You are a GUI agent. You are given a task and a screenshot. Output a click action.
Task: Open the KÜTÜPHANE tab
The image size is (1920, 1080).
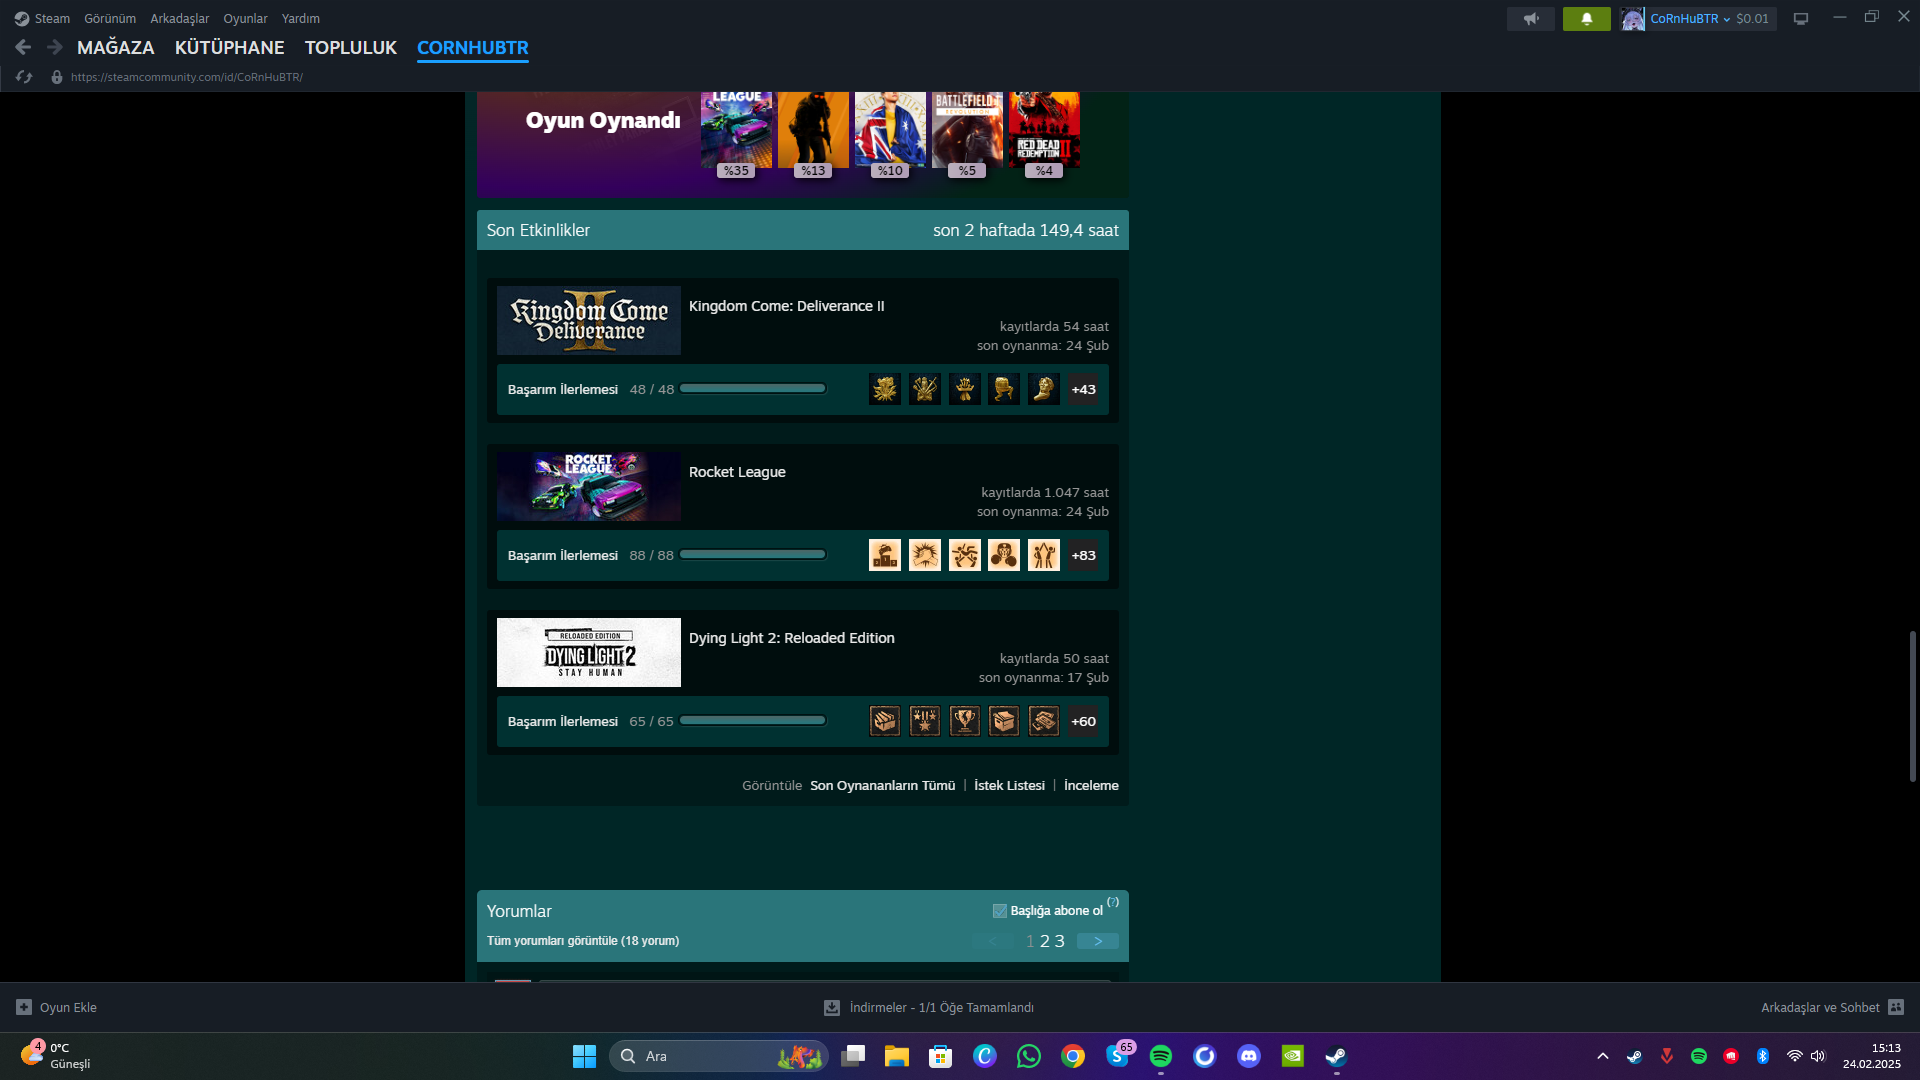point(229,47)
